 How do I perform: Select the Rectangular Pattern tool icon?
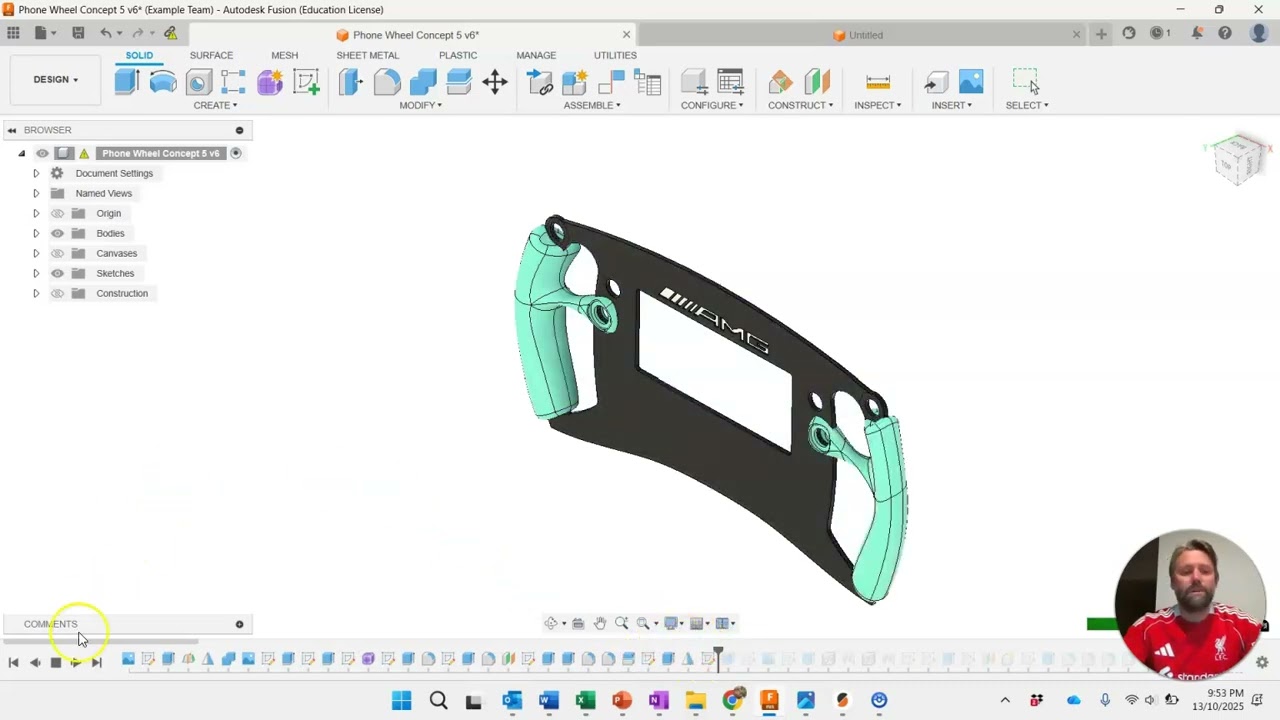coord(234,82)
